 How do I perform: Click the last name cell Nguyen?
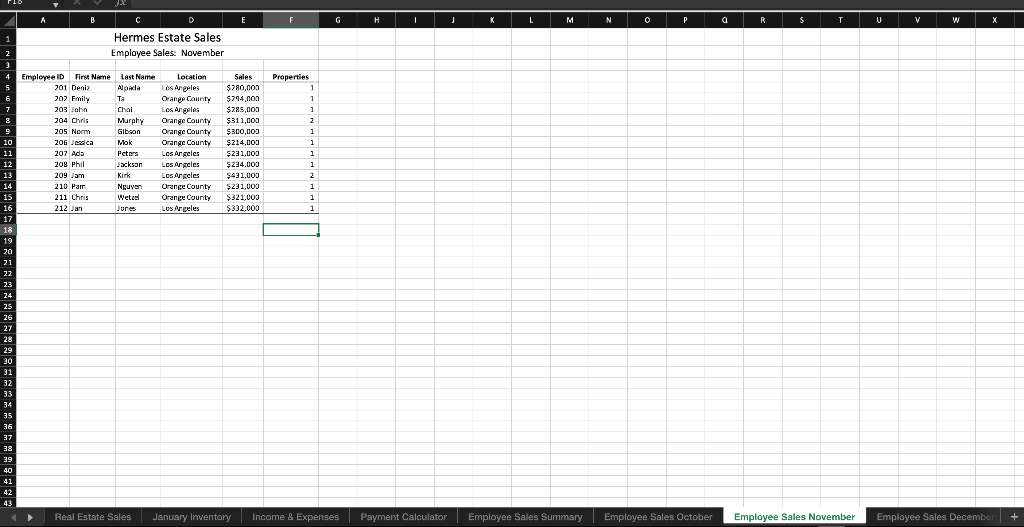pyautogui.click(x=138, y=186)
